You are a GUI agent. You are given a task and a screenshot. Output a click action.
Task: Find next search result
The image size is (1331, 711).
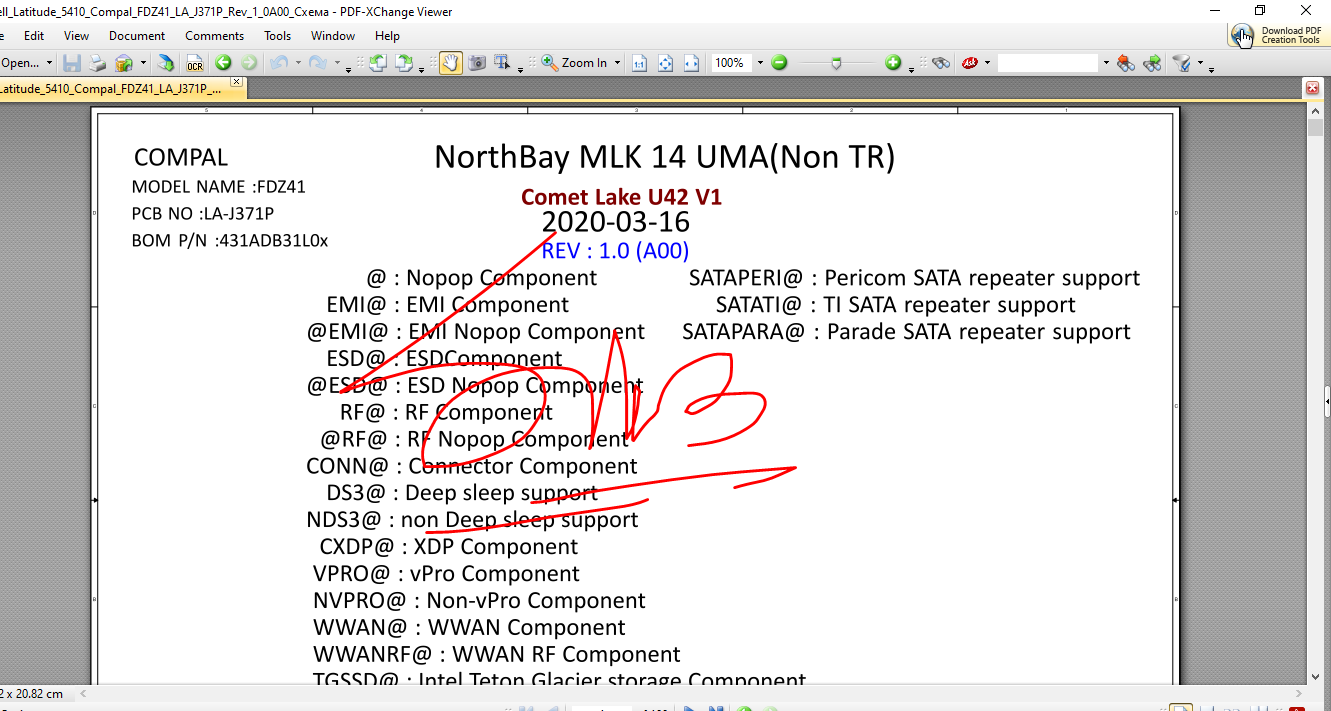tap(1152, 63)
